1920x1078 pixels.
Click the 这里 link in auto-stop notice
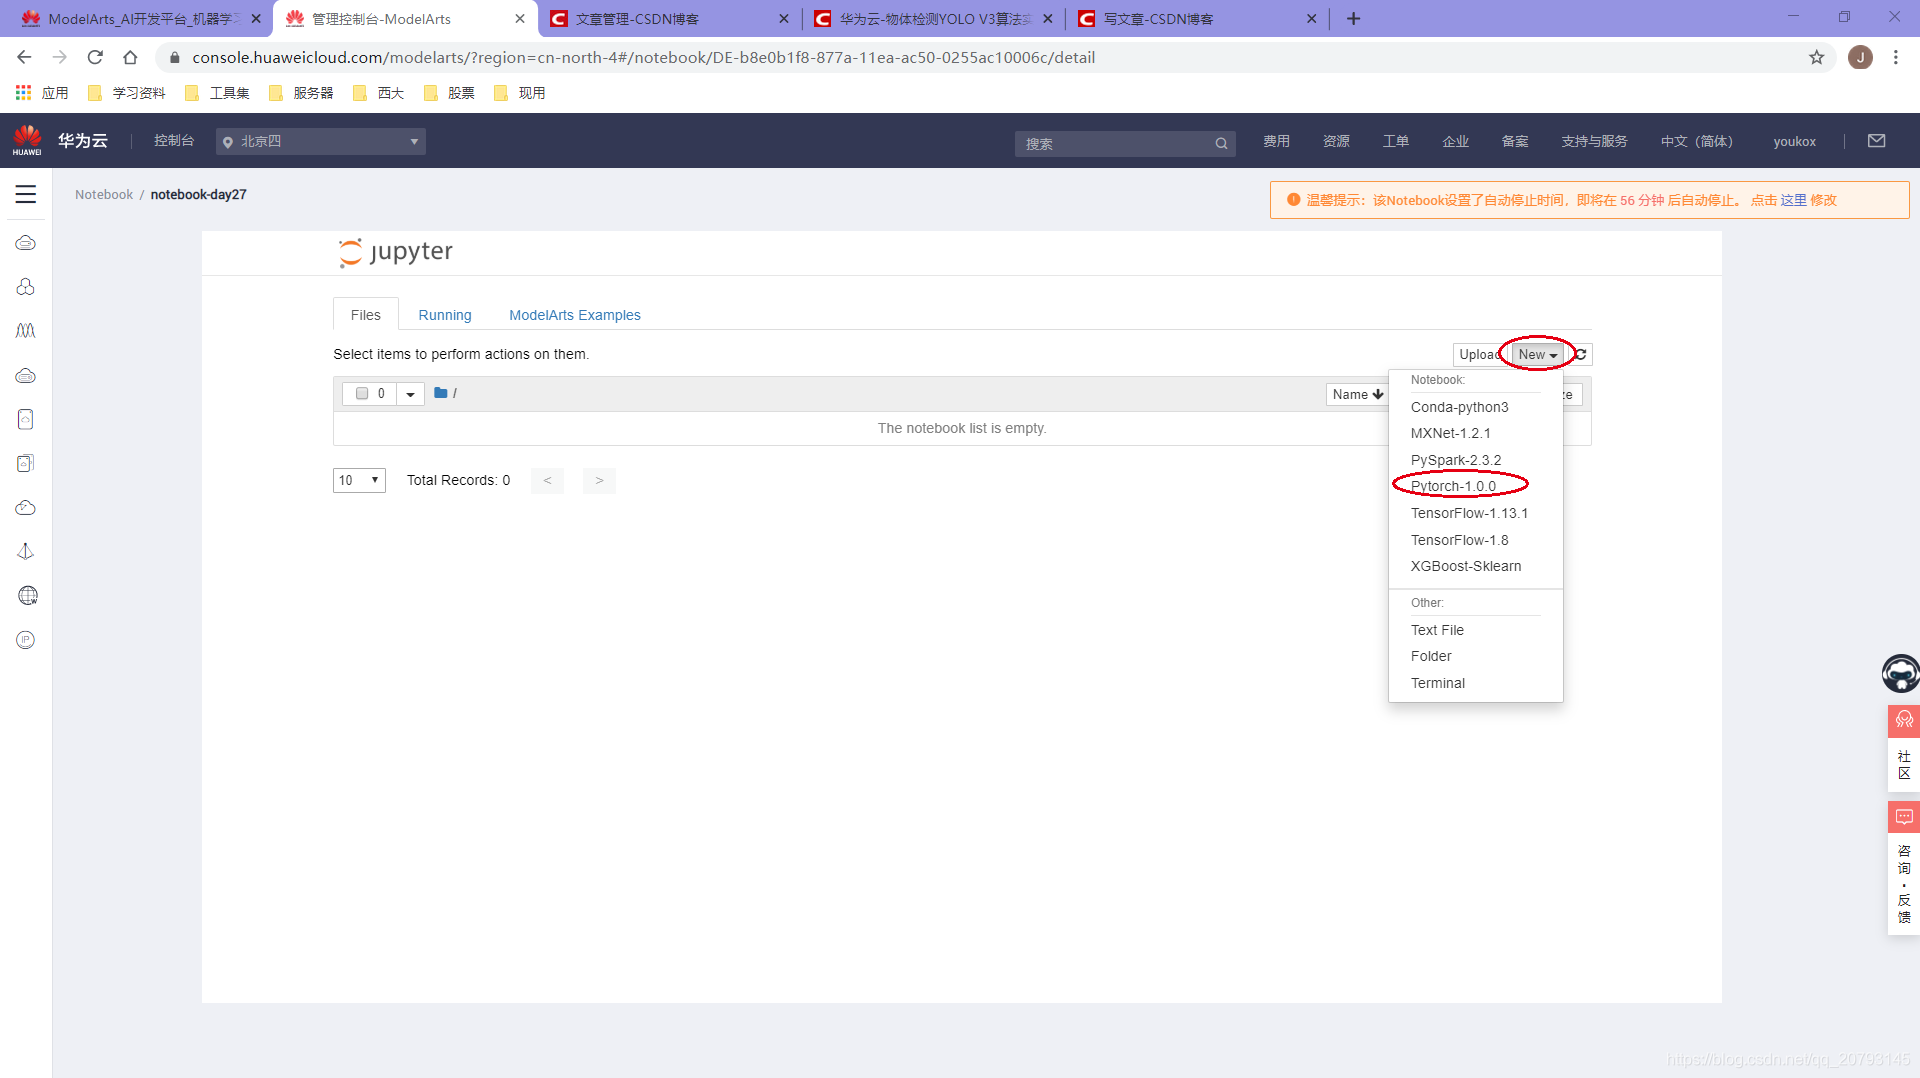click(1792, 200)
